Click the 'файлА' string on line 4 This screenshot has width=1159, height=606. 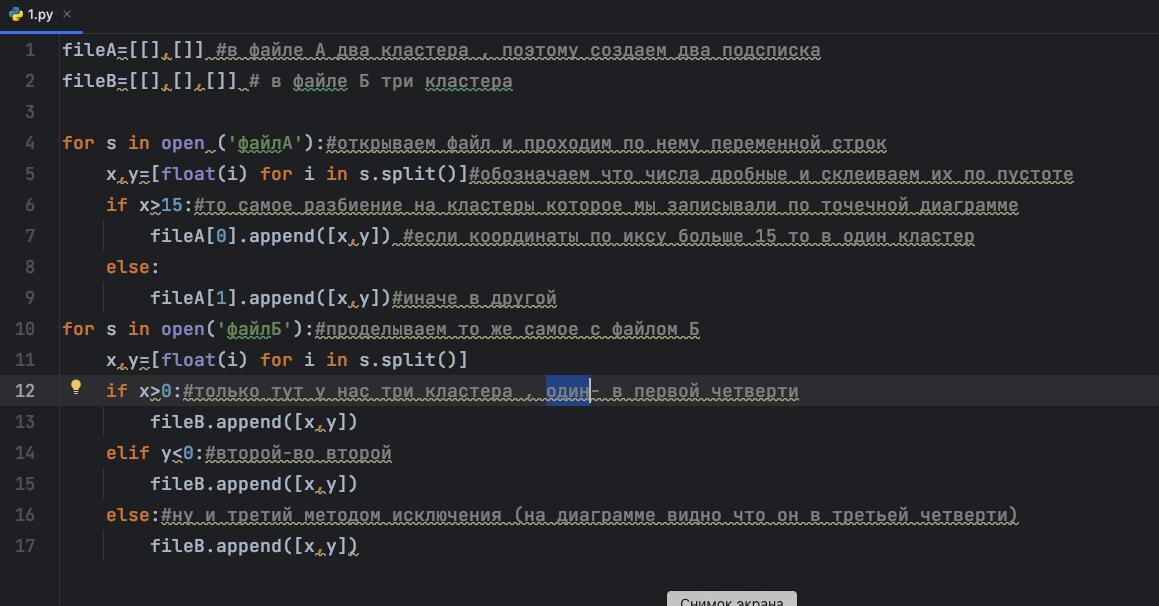(x=265, y=143)
